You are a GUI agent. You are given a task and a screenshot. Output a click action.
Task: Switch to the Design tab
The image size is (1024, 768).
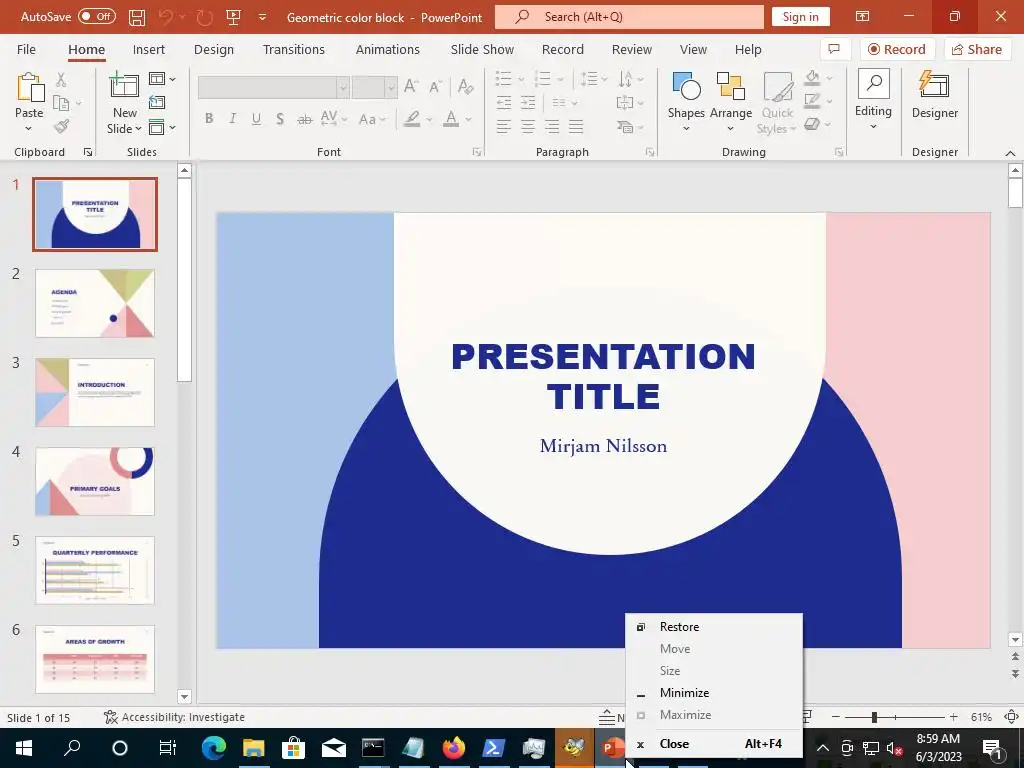(x=214, y=50)
